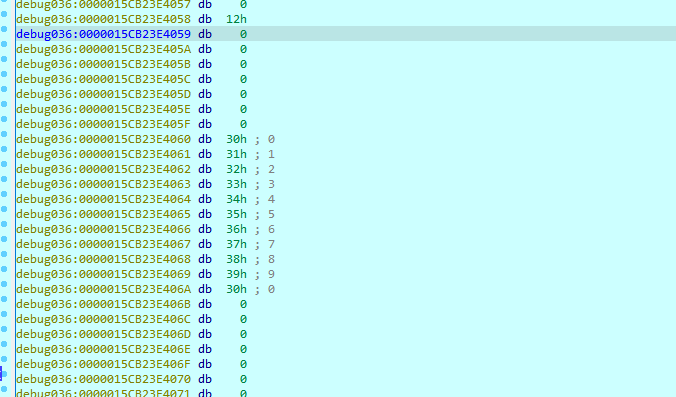The image size is (676, 397).
Task: Click breakpoint dot for line 0000015CB23E4068
Action: pos(4,254)
